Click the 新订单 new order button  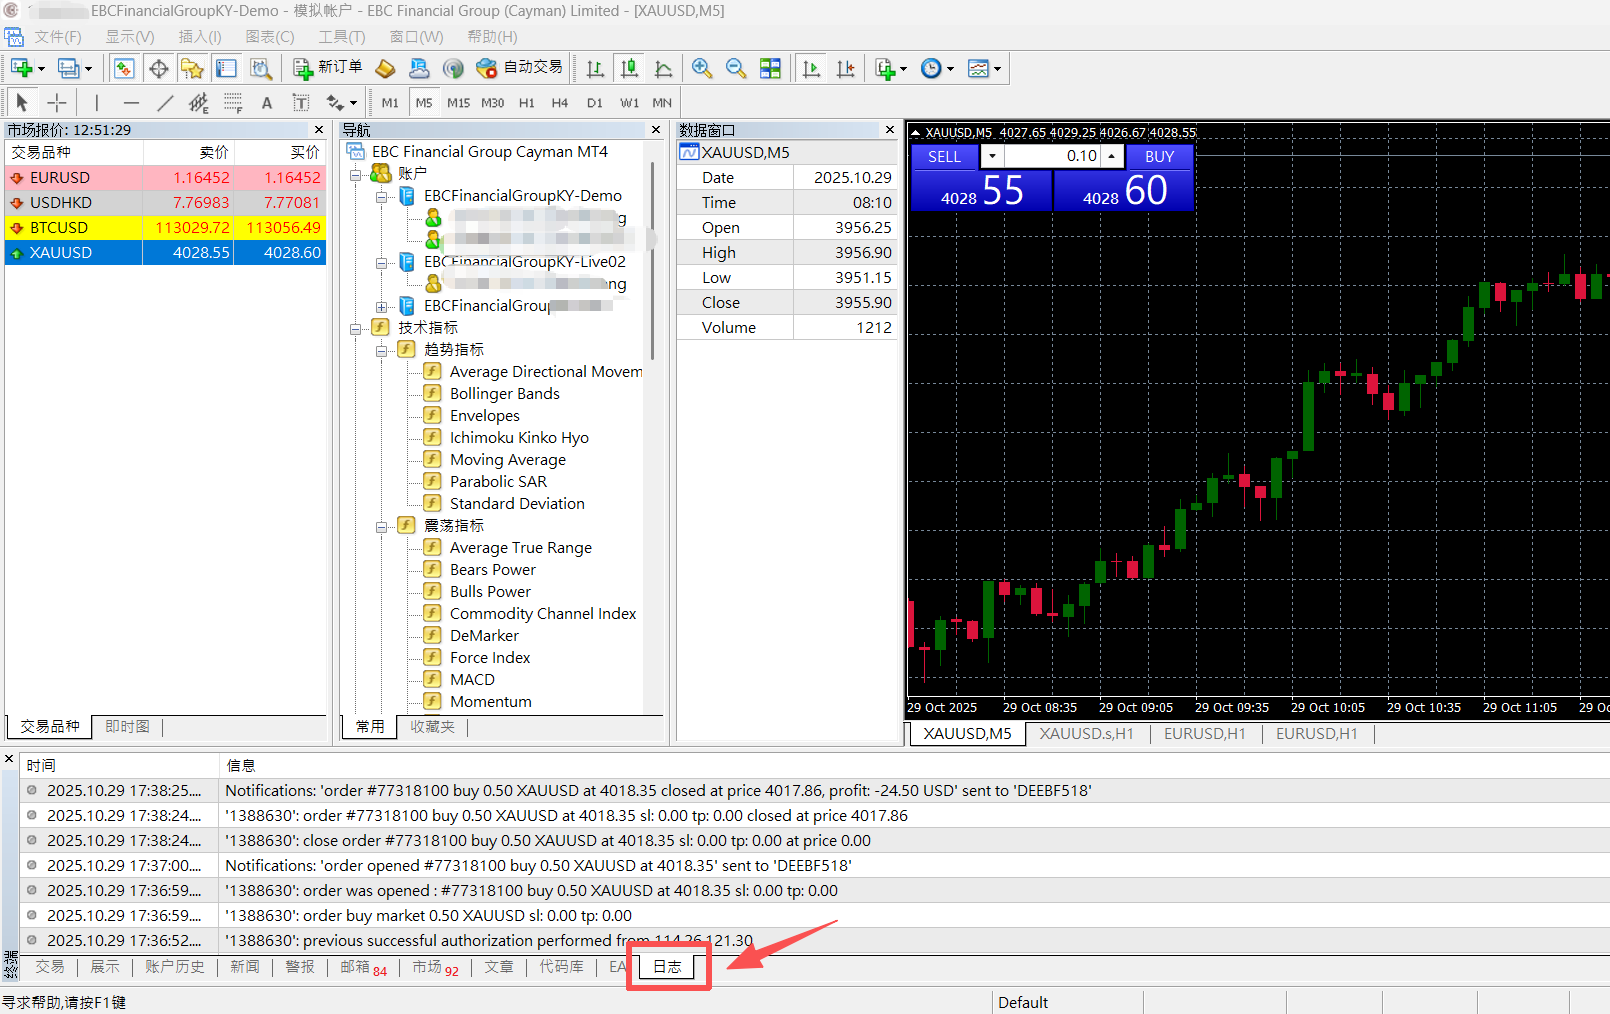click(x=328, y=68)
